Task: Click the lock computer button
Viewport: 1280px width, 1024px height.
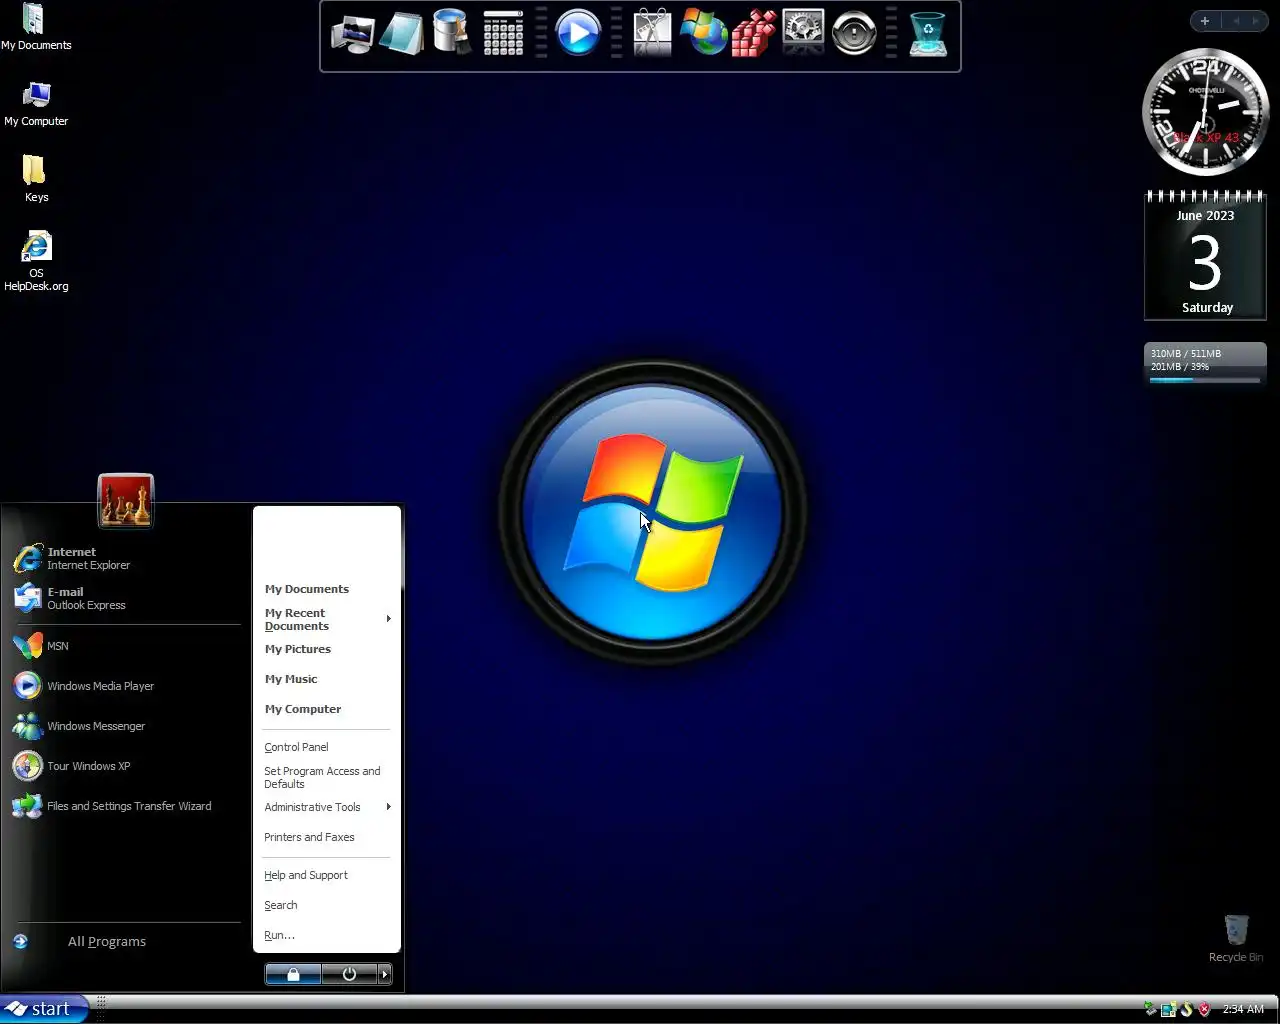Action: click(293, 974)
